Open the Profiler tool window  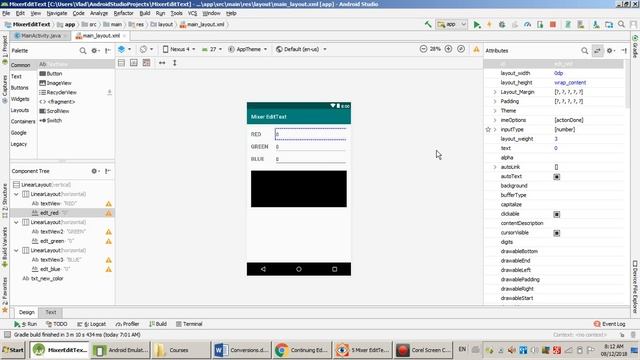coord(127,324)
